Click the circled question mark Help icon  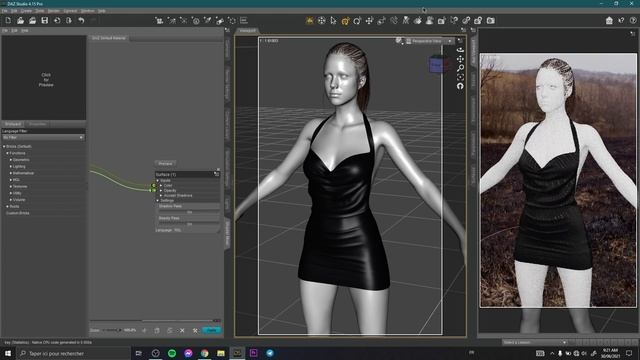click(x=633, y=20)
